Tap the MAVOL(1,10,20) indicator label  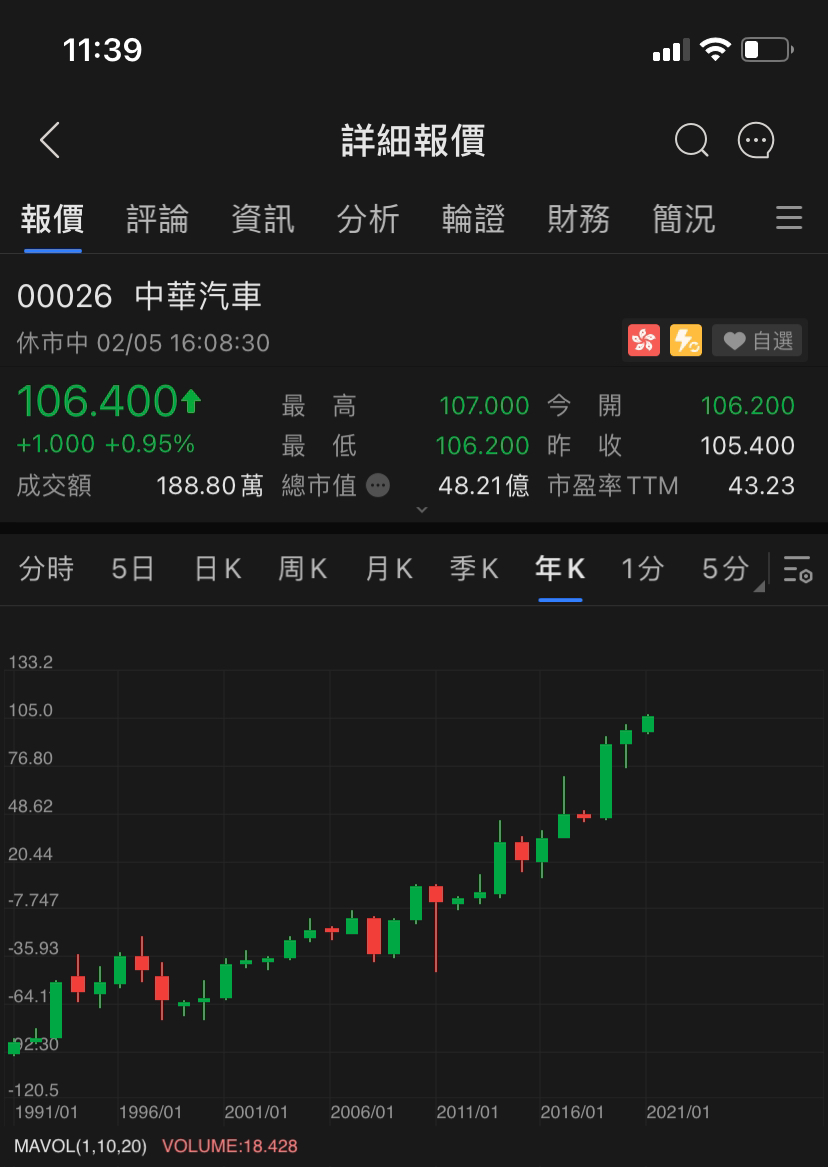80,1146
